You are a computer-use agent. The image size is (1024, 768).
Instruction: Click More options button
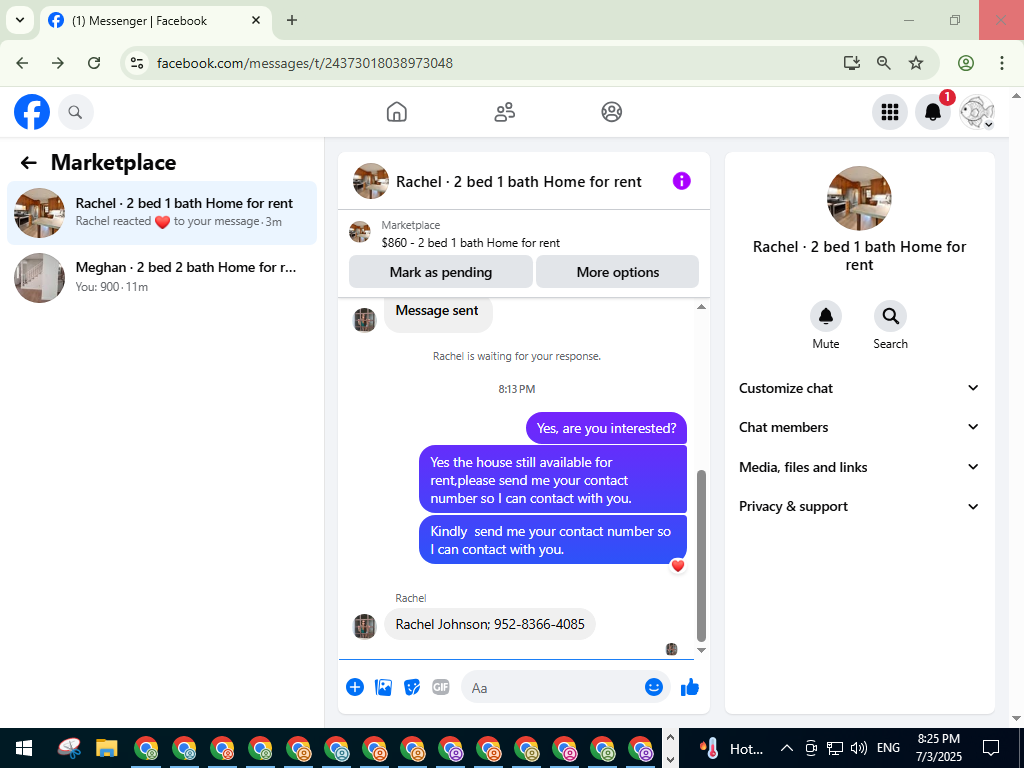tap(618, 272)
